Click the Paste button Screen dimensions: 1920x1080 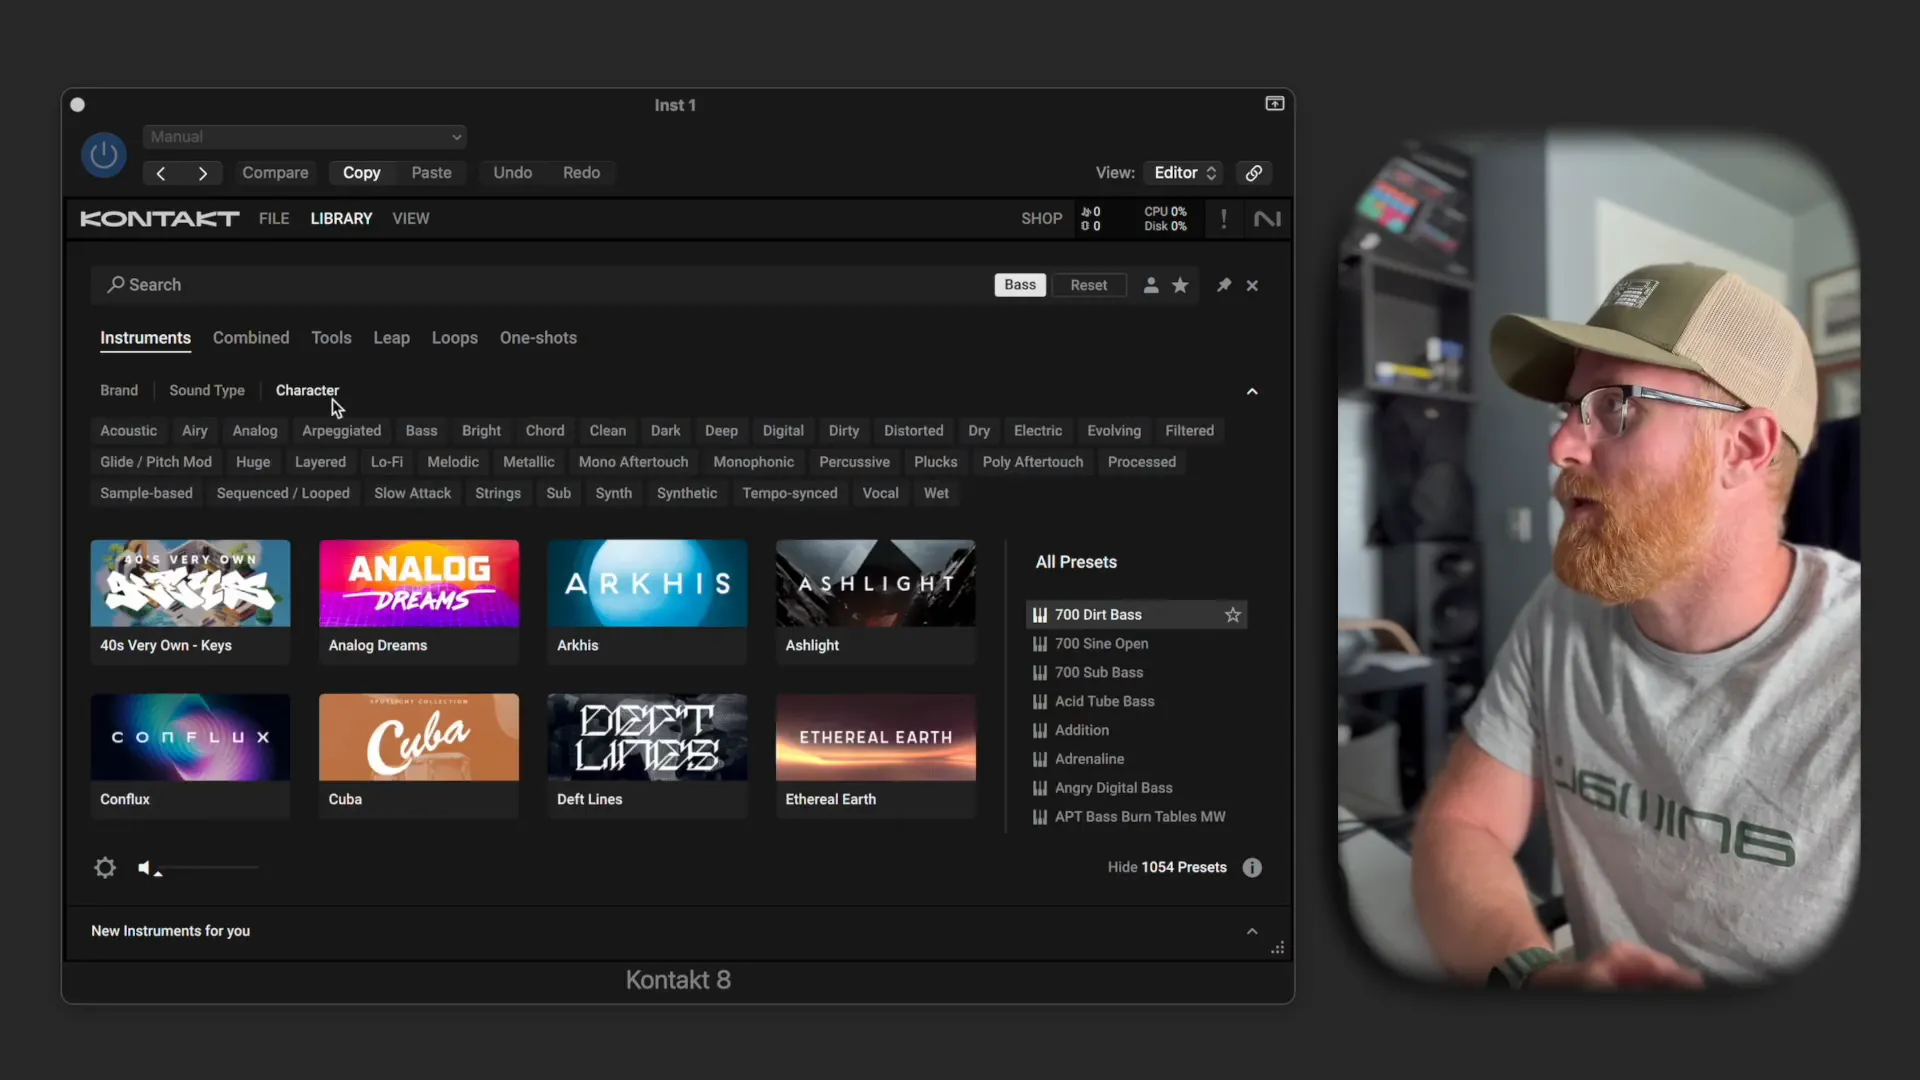pyautogui.click(x=431, y=173)
